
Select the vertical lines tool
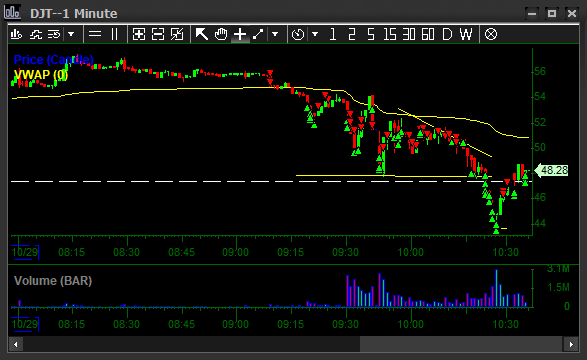pos(115,34)
